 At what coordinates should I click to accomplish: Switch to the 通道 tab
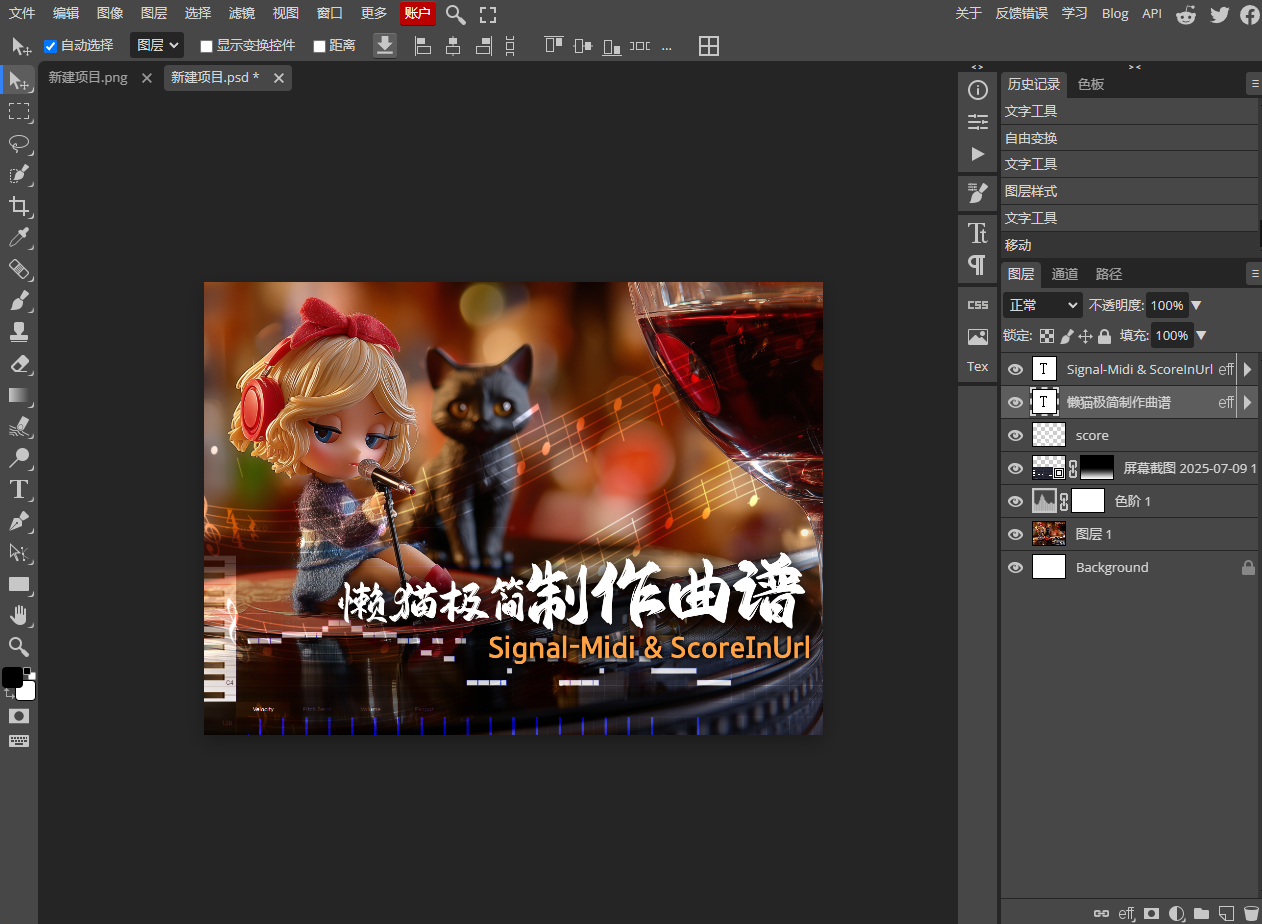1065,274
